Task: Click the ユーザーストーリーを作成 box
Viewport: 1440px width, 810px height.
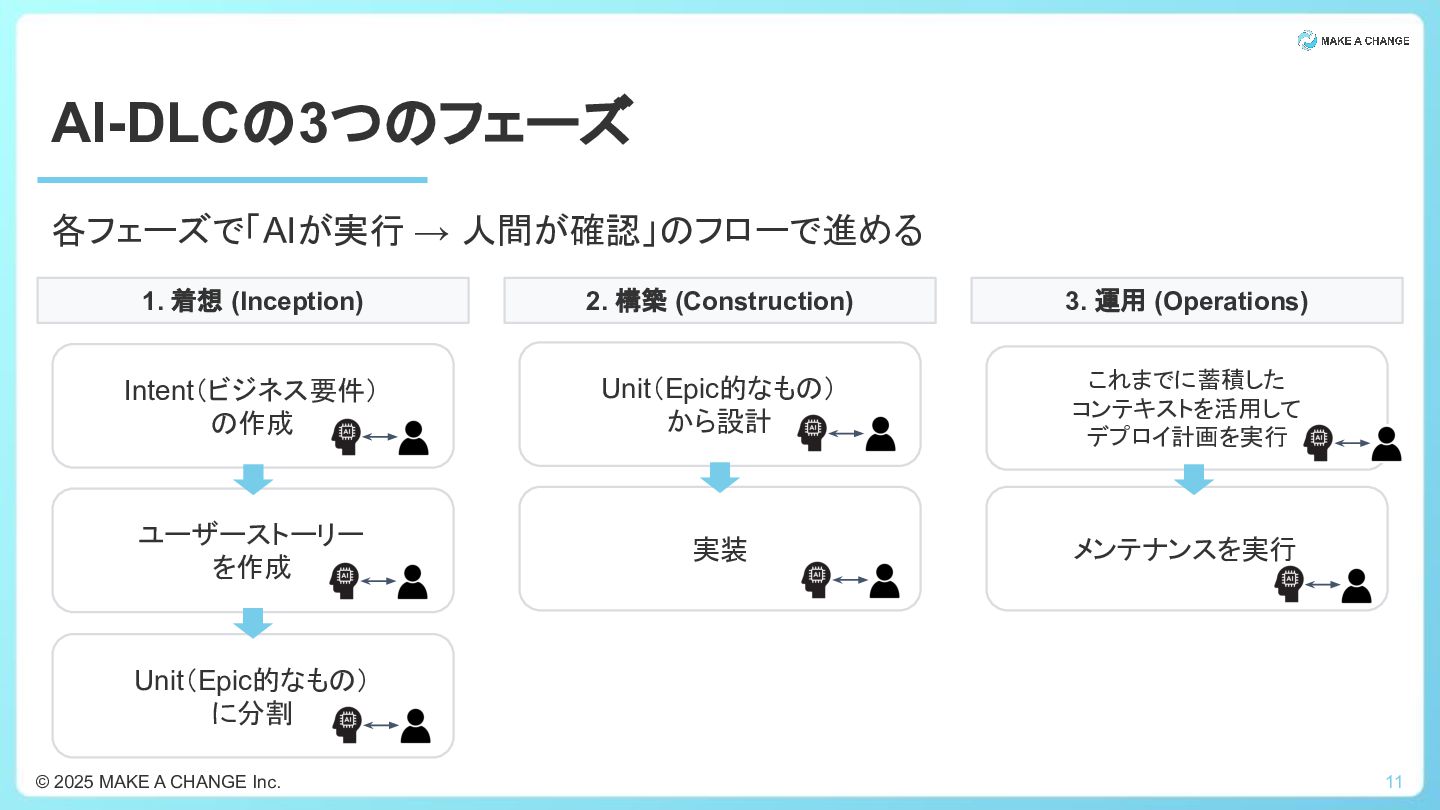Action: coord(253,550)
